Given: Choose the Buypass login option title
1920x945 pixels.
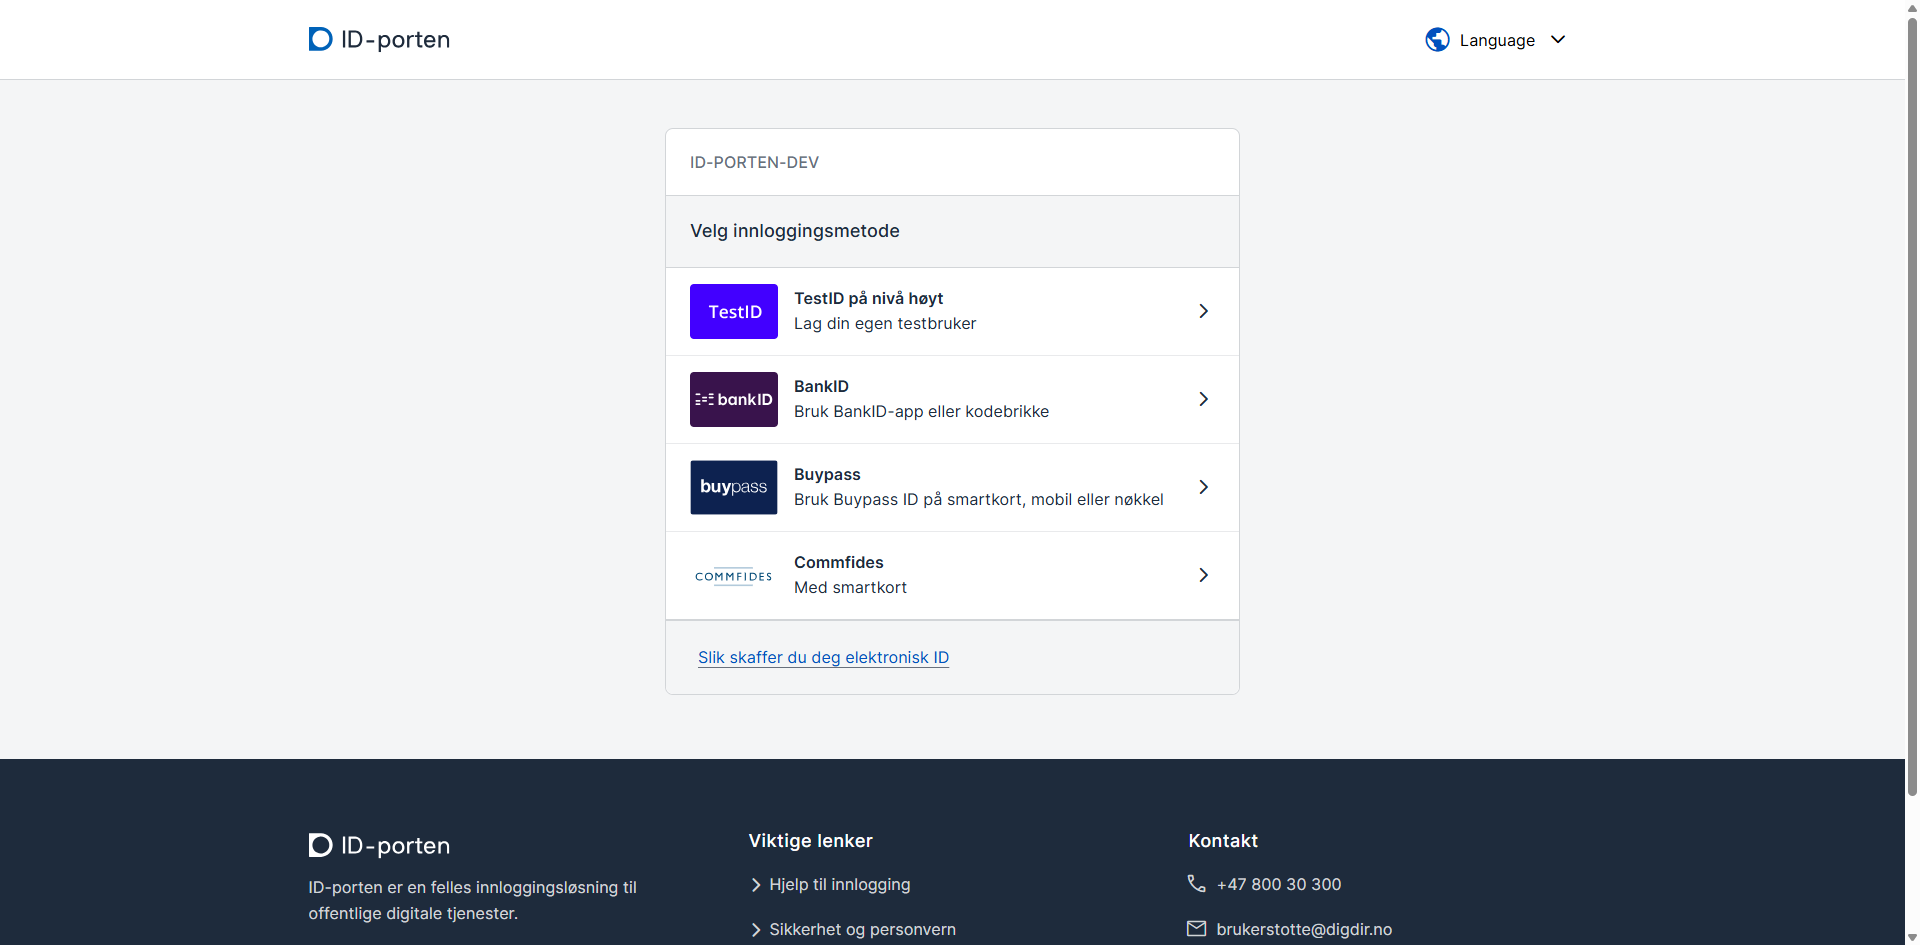Looking at the screenshot, I should (827, 474).
